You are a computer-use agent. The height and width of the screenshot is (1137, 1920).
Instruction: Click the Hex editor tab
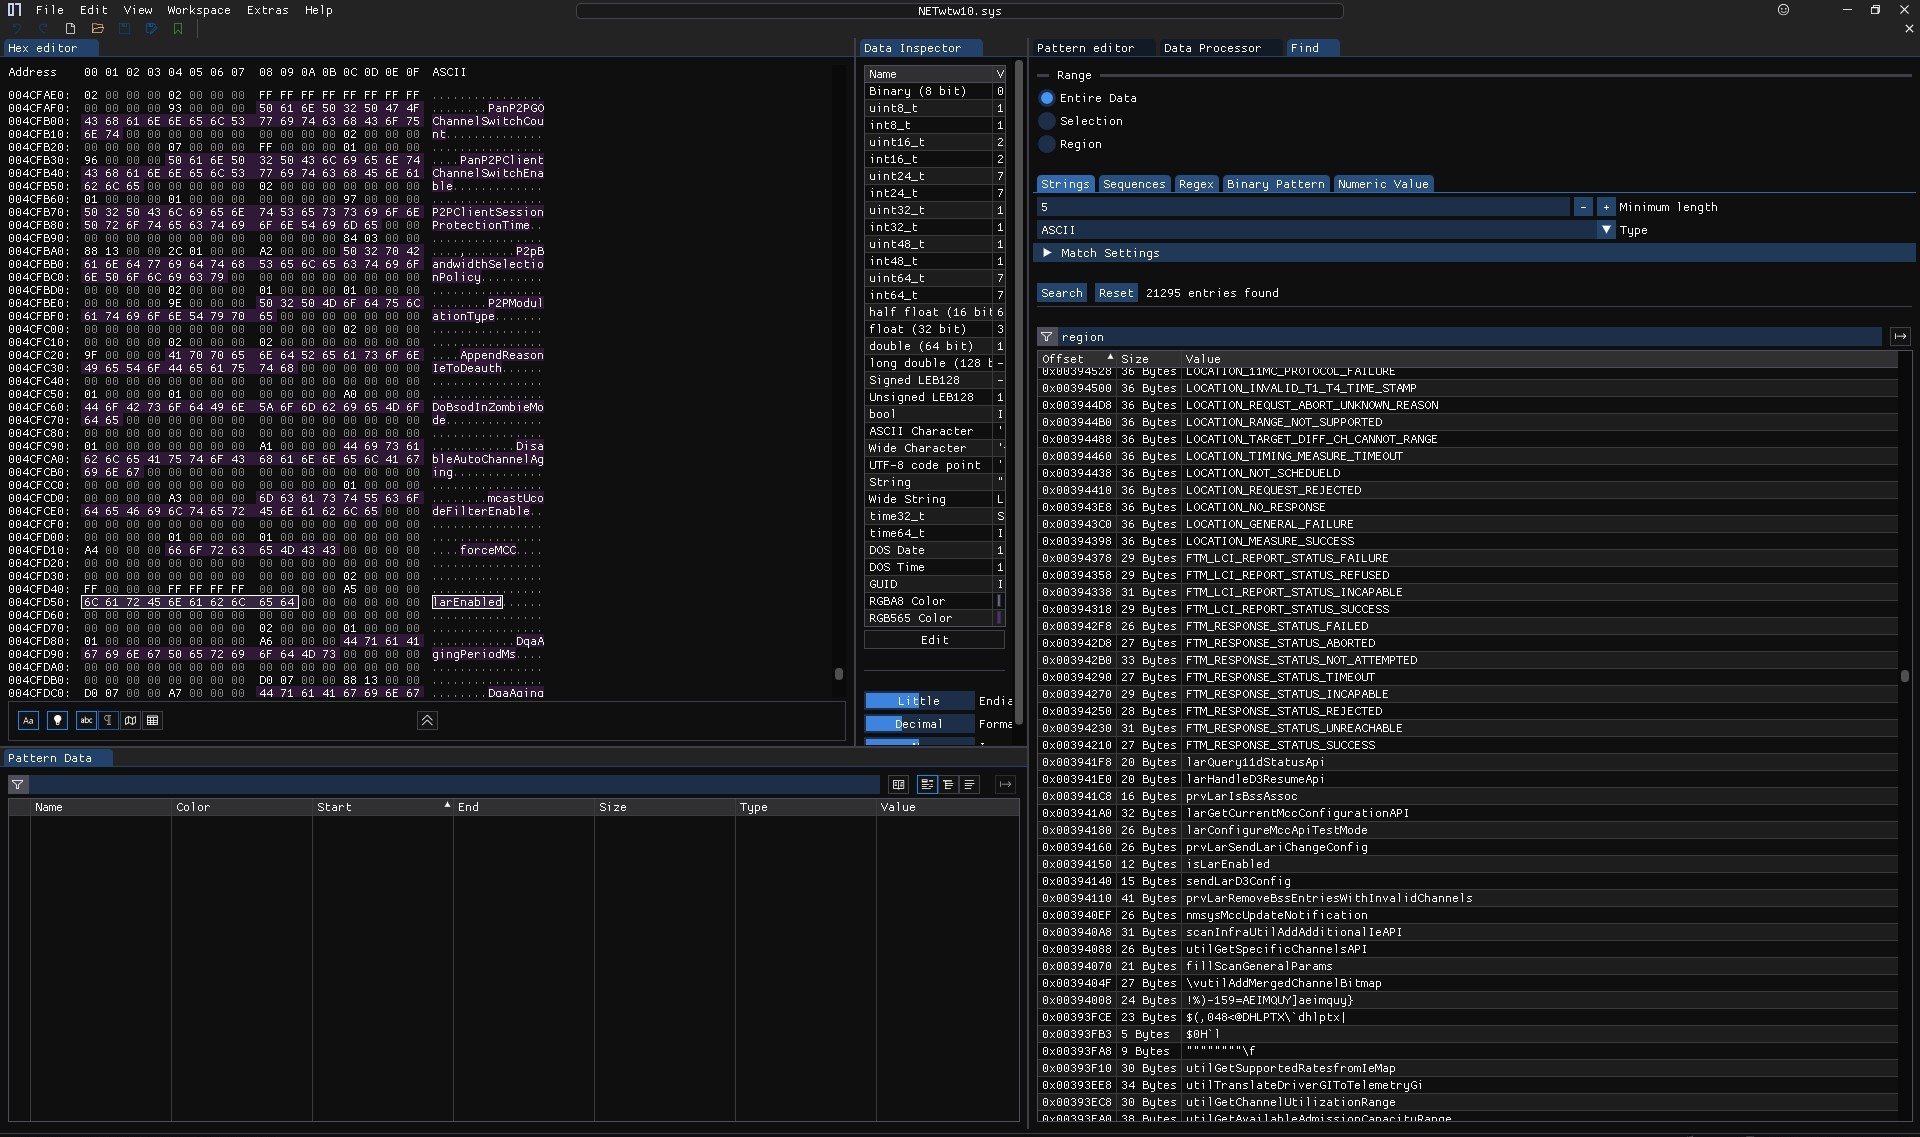pyautogui.click(x=42, y=47)
